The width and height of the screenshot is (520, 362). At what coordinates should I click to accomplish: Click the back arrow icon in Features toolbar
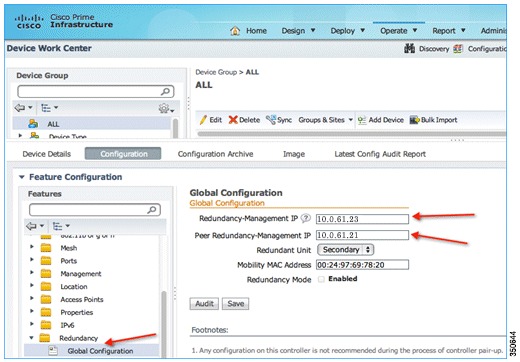(32, 226)
